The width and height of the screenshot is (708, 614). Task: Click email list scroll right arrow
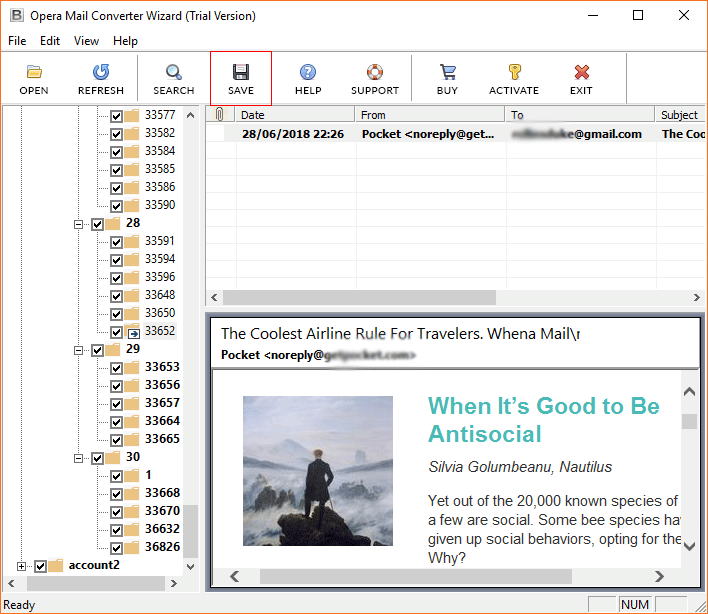coord(697,298)
